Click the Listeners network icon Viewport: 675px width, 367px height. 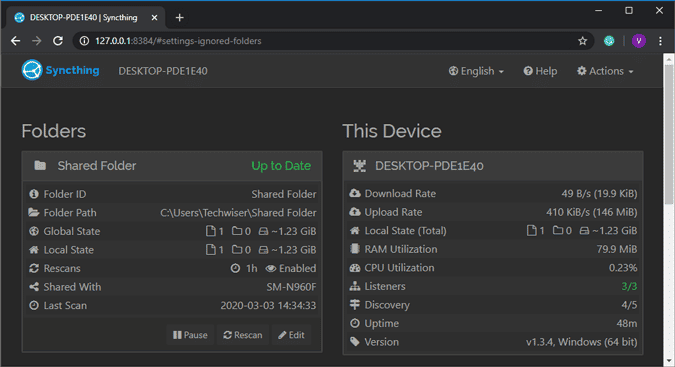click(355, 286)
